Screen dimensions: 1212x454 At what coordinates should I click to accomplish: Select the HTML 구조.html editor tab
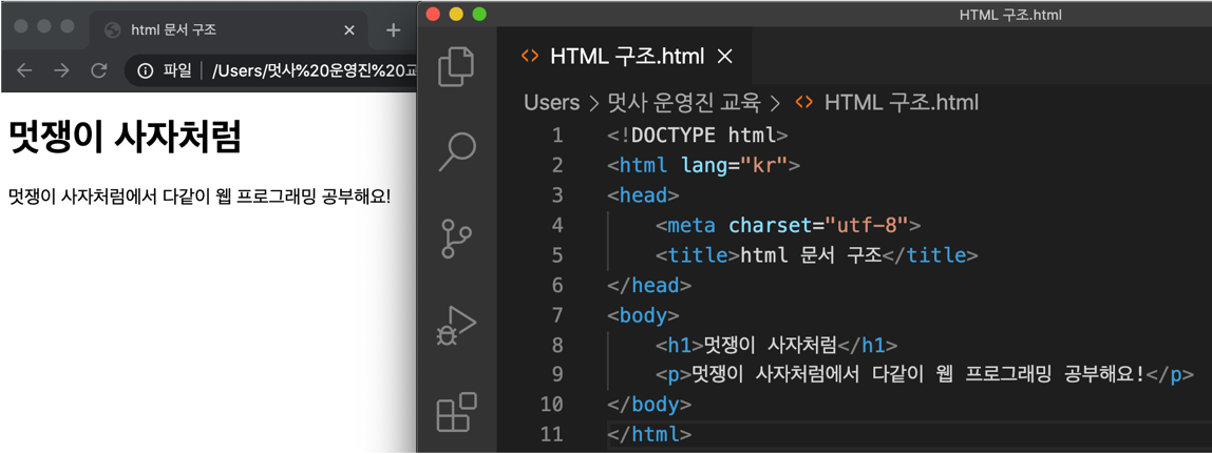[x=623, y=56]
